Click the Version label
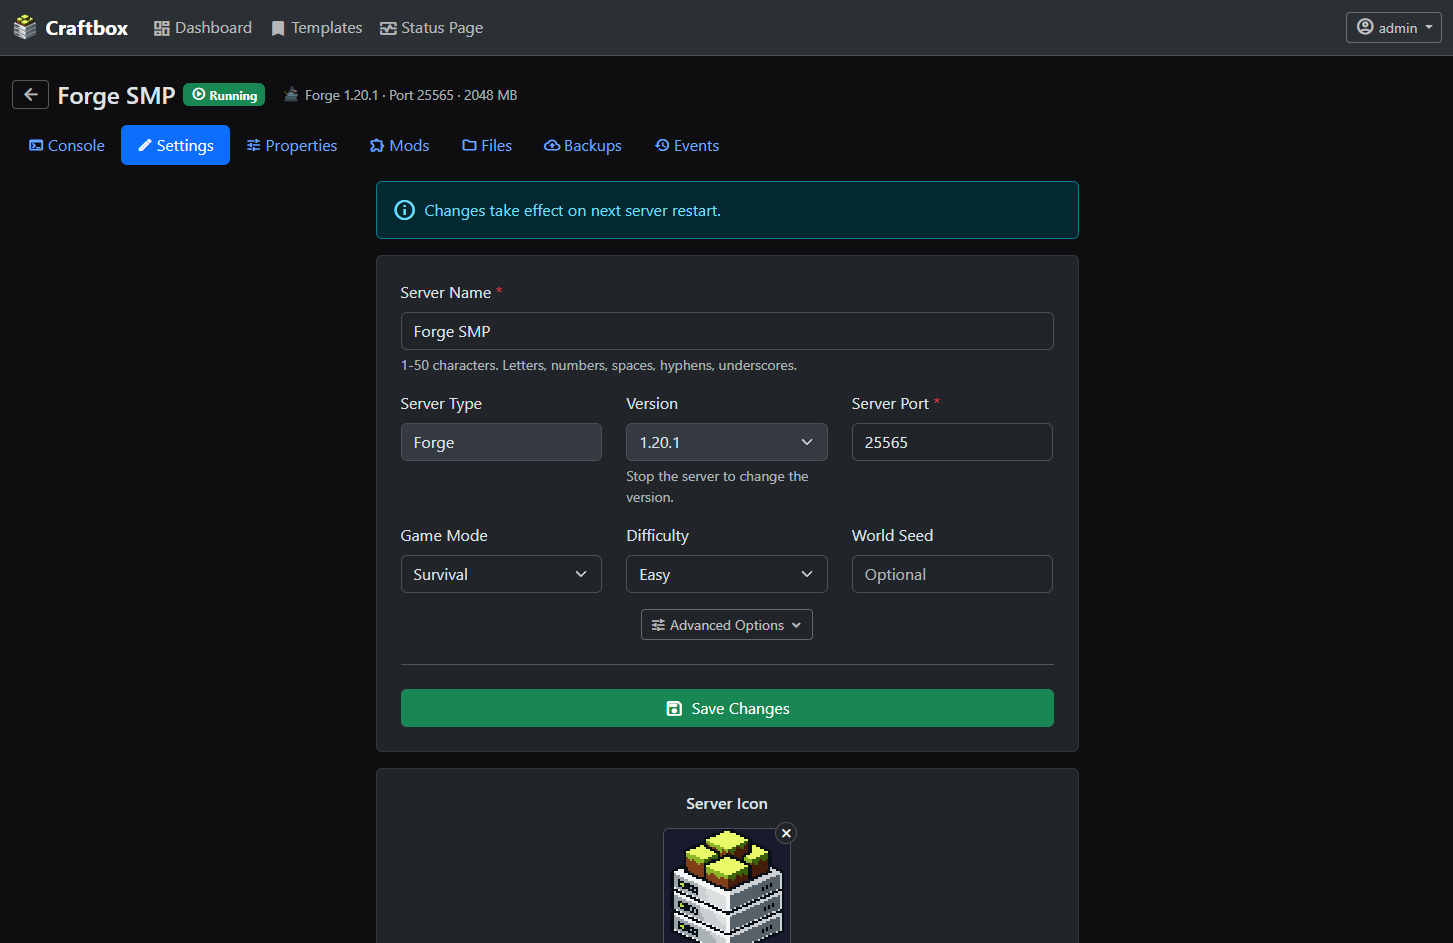The height and width of the screenshot is (943, 1453). pyautogui.click(x=652, y=404)
